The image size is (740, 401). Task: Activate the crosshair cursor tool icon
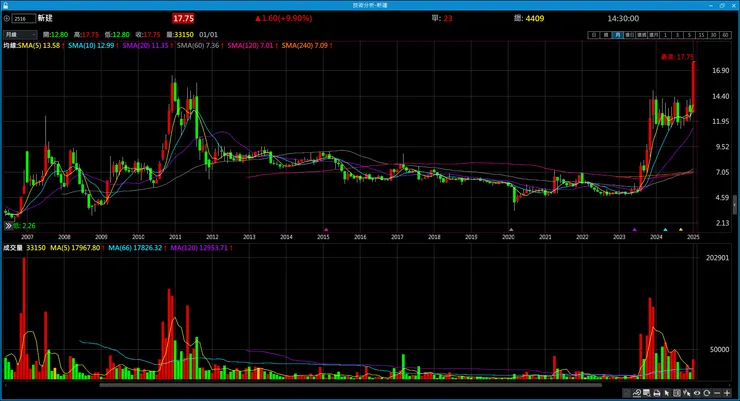click(687, 393)
